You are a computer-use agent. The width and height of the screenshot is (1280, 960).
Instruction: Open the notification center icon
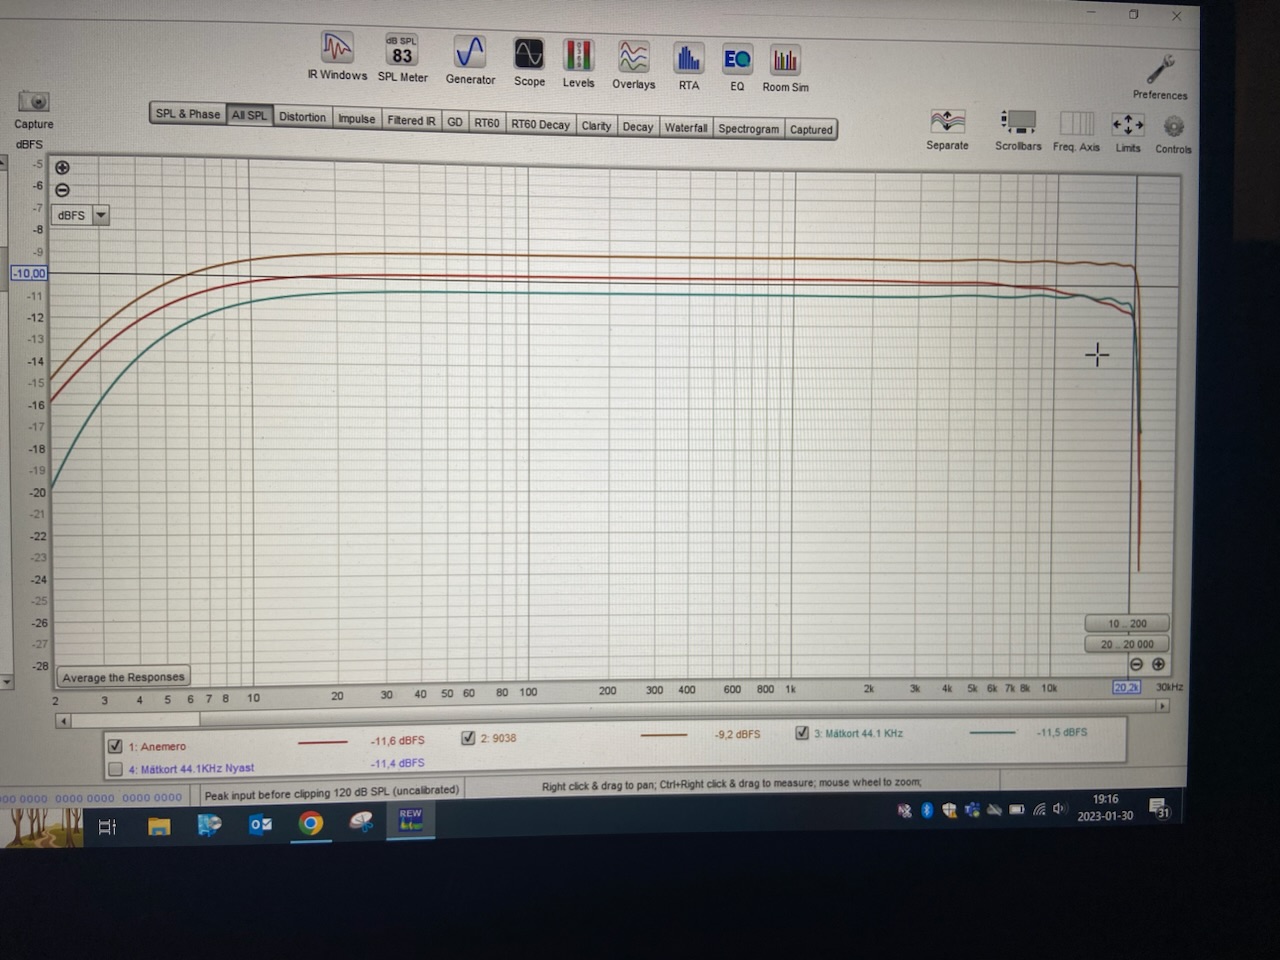pyautogui.click(x=1159, y=808)
